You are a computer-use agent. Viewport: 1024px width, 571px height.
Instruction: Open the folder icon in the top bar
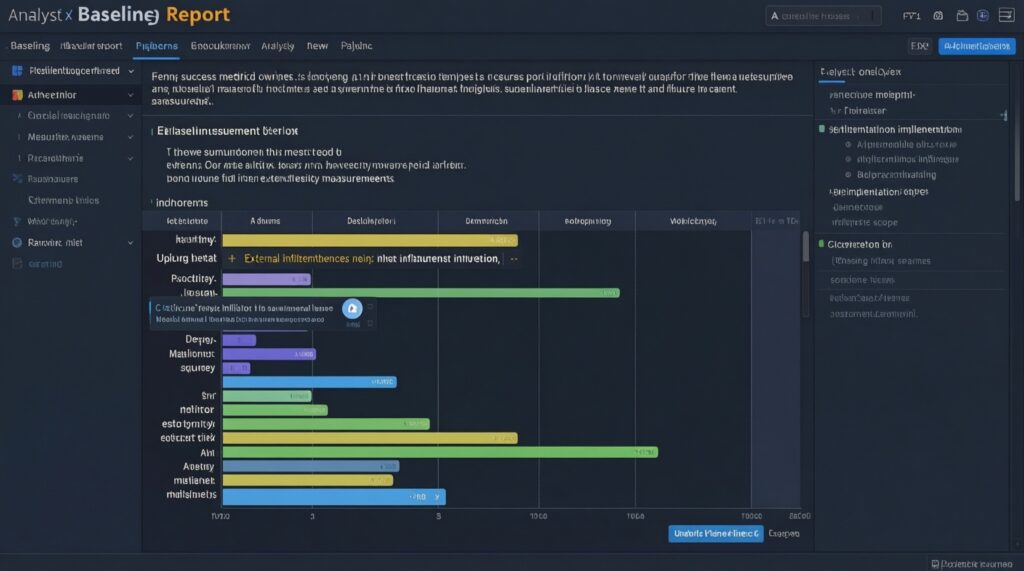click(962, 16)
